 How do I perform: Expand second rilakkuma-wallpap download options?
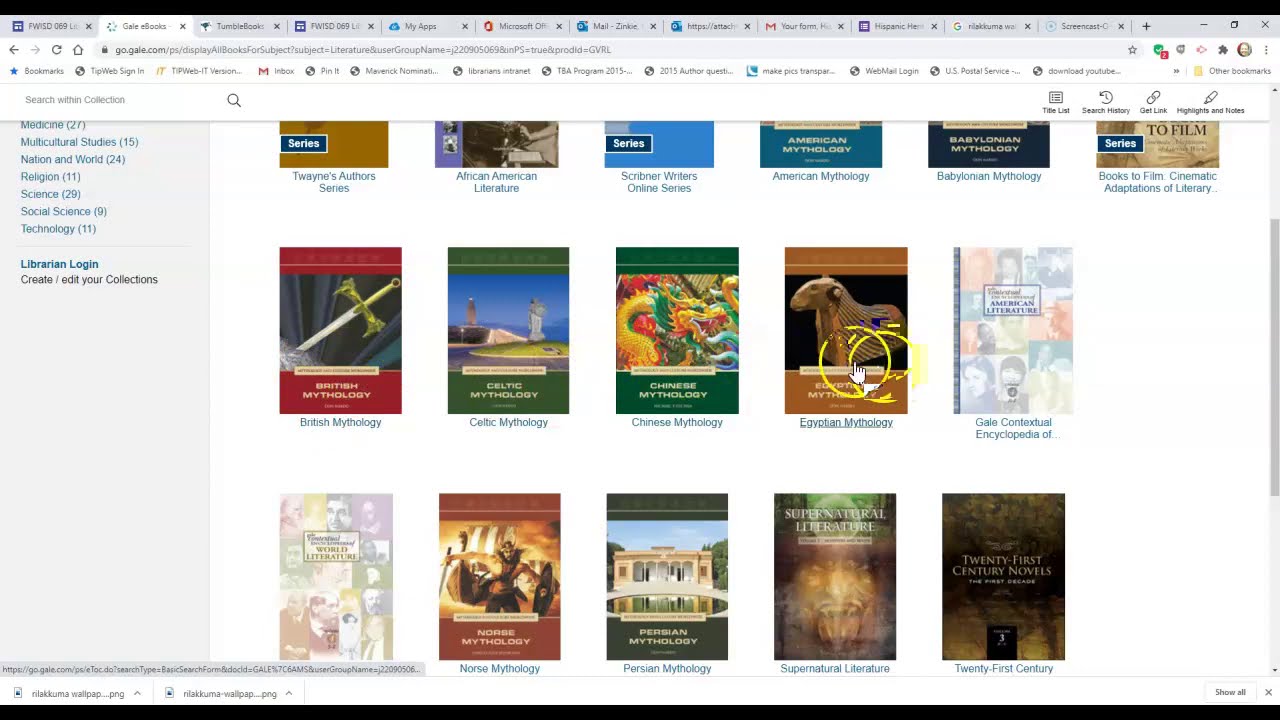click(x=288, y=693)
